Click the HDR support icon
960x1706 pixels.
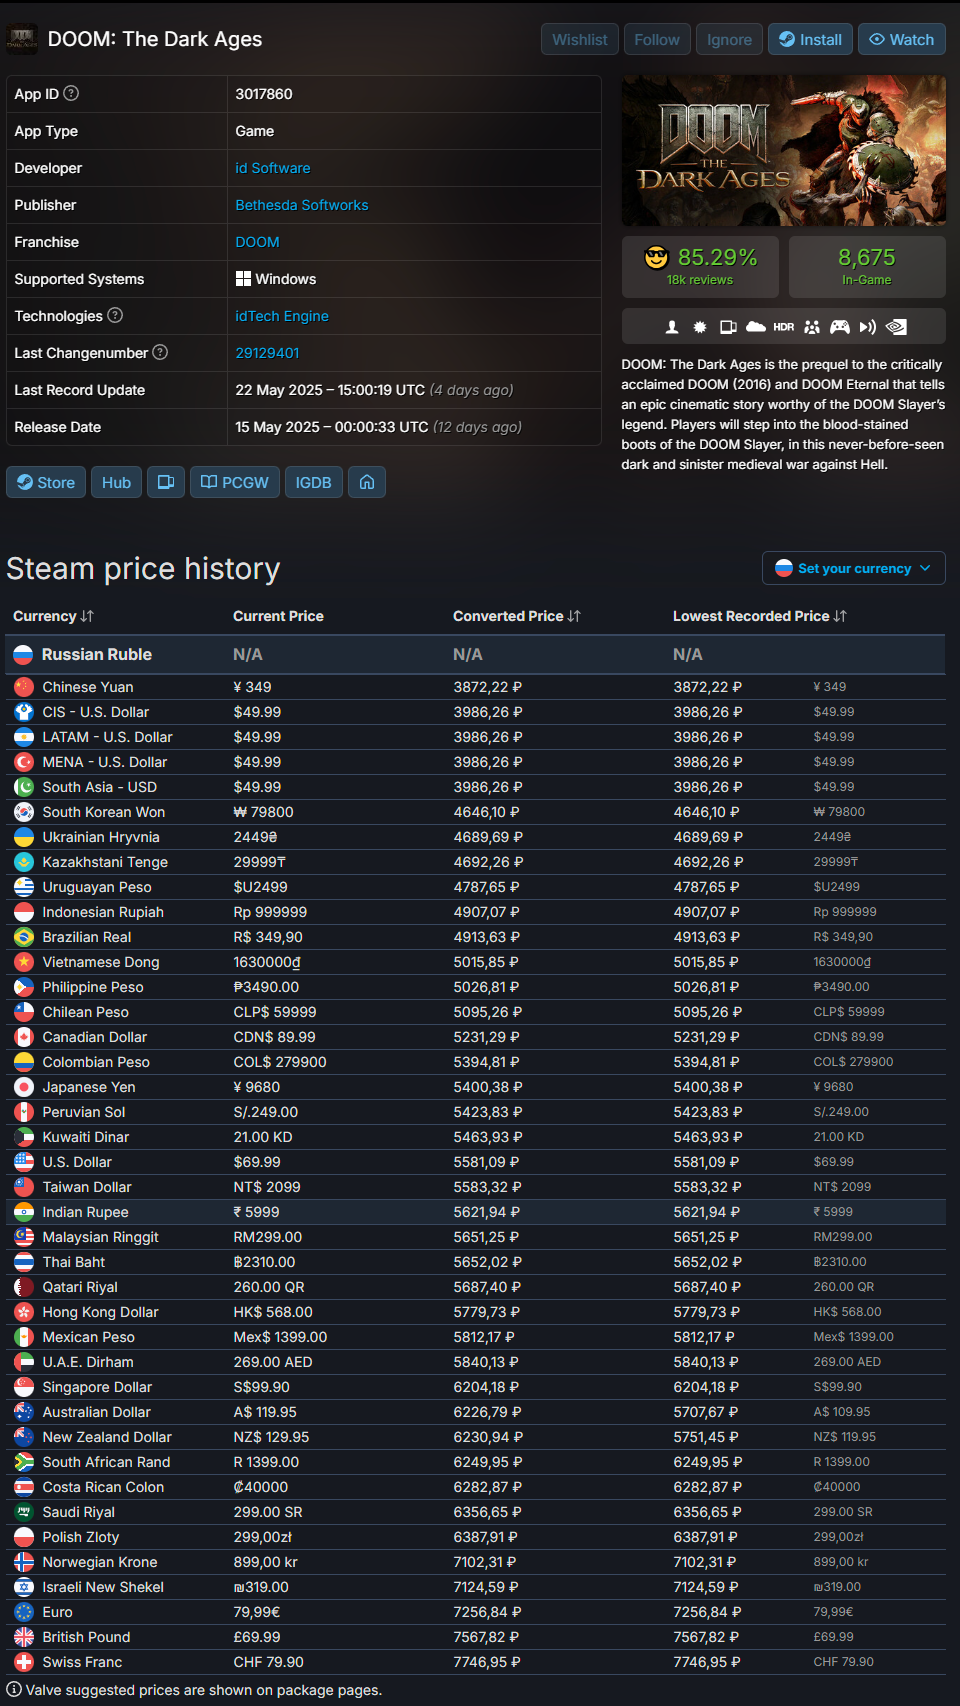coord(784,327)
